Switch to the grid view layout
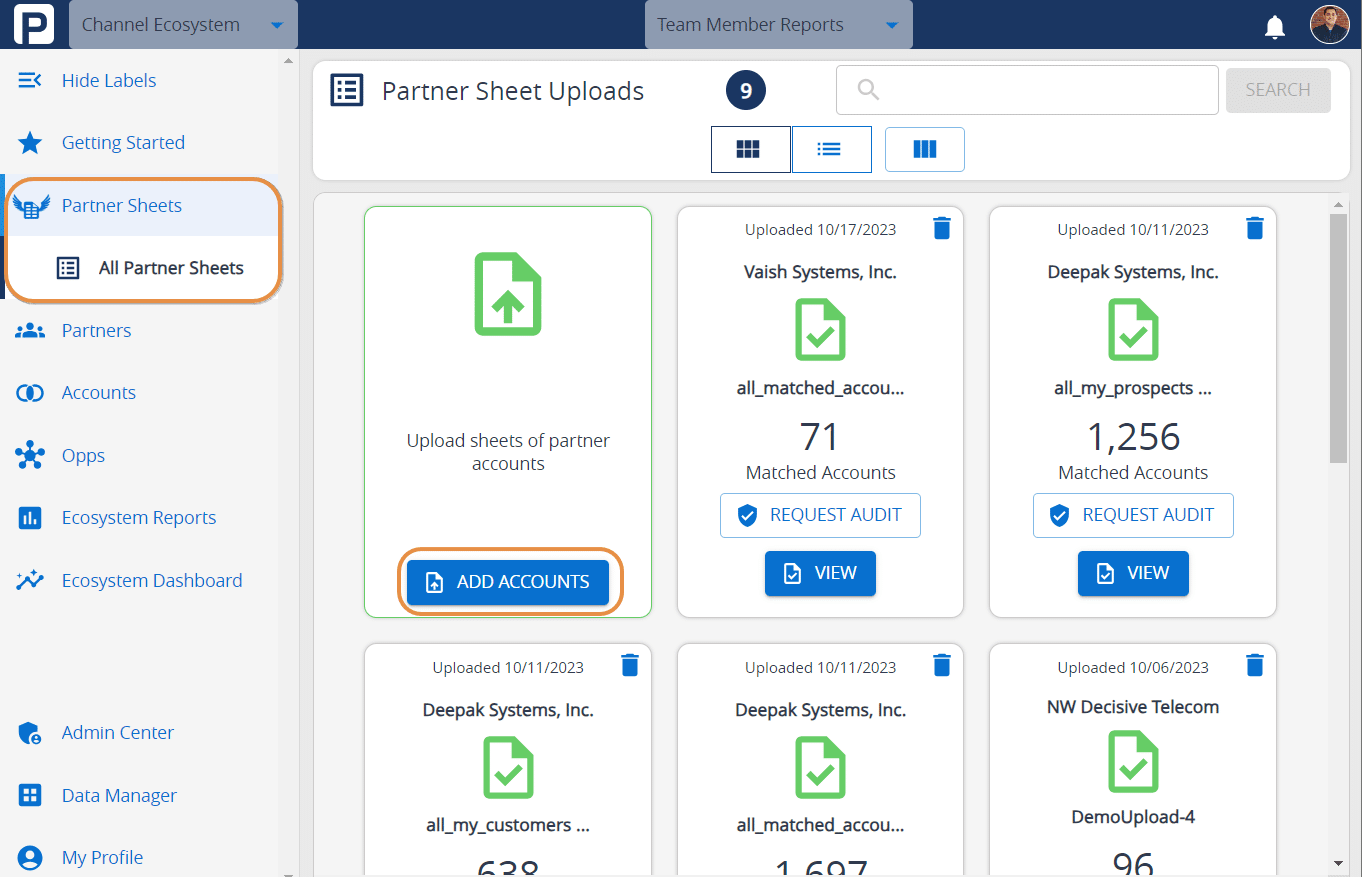1362x877 pixels. click(750, 149)
